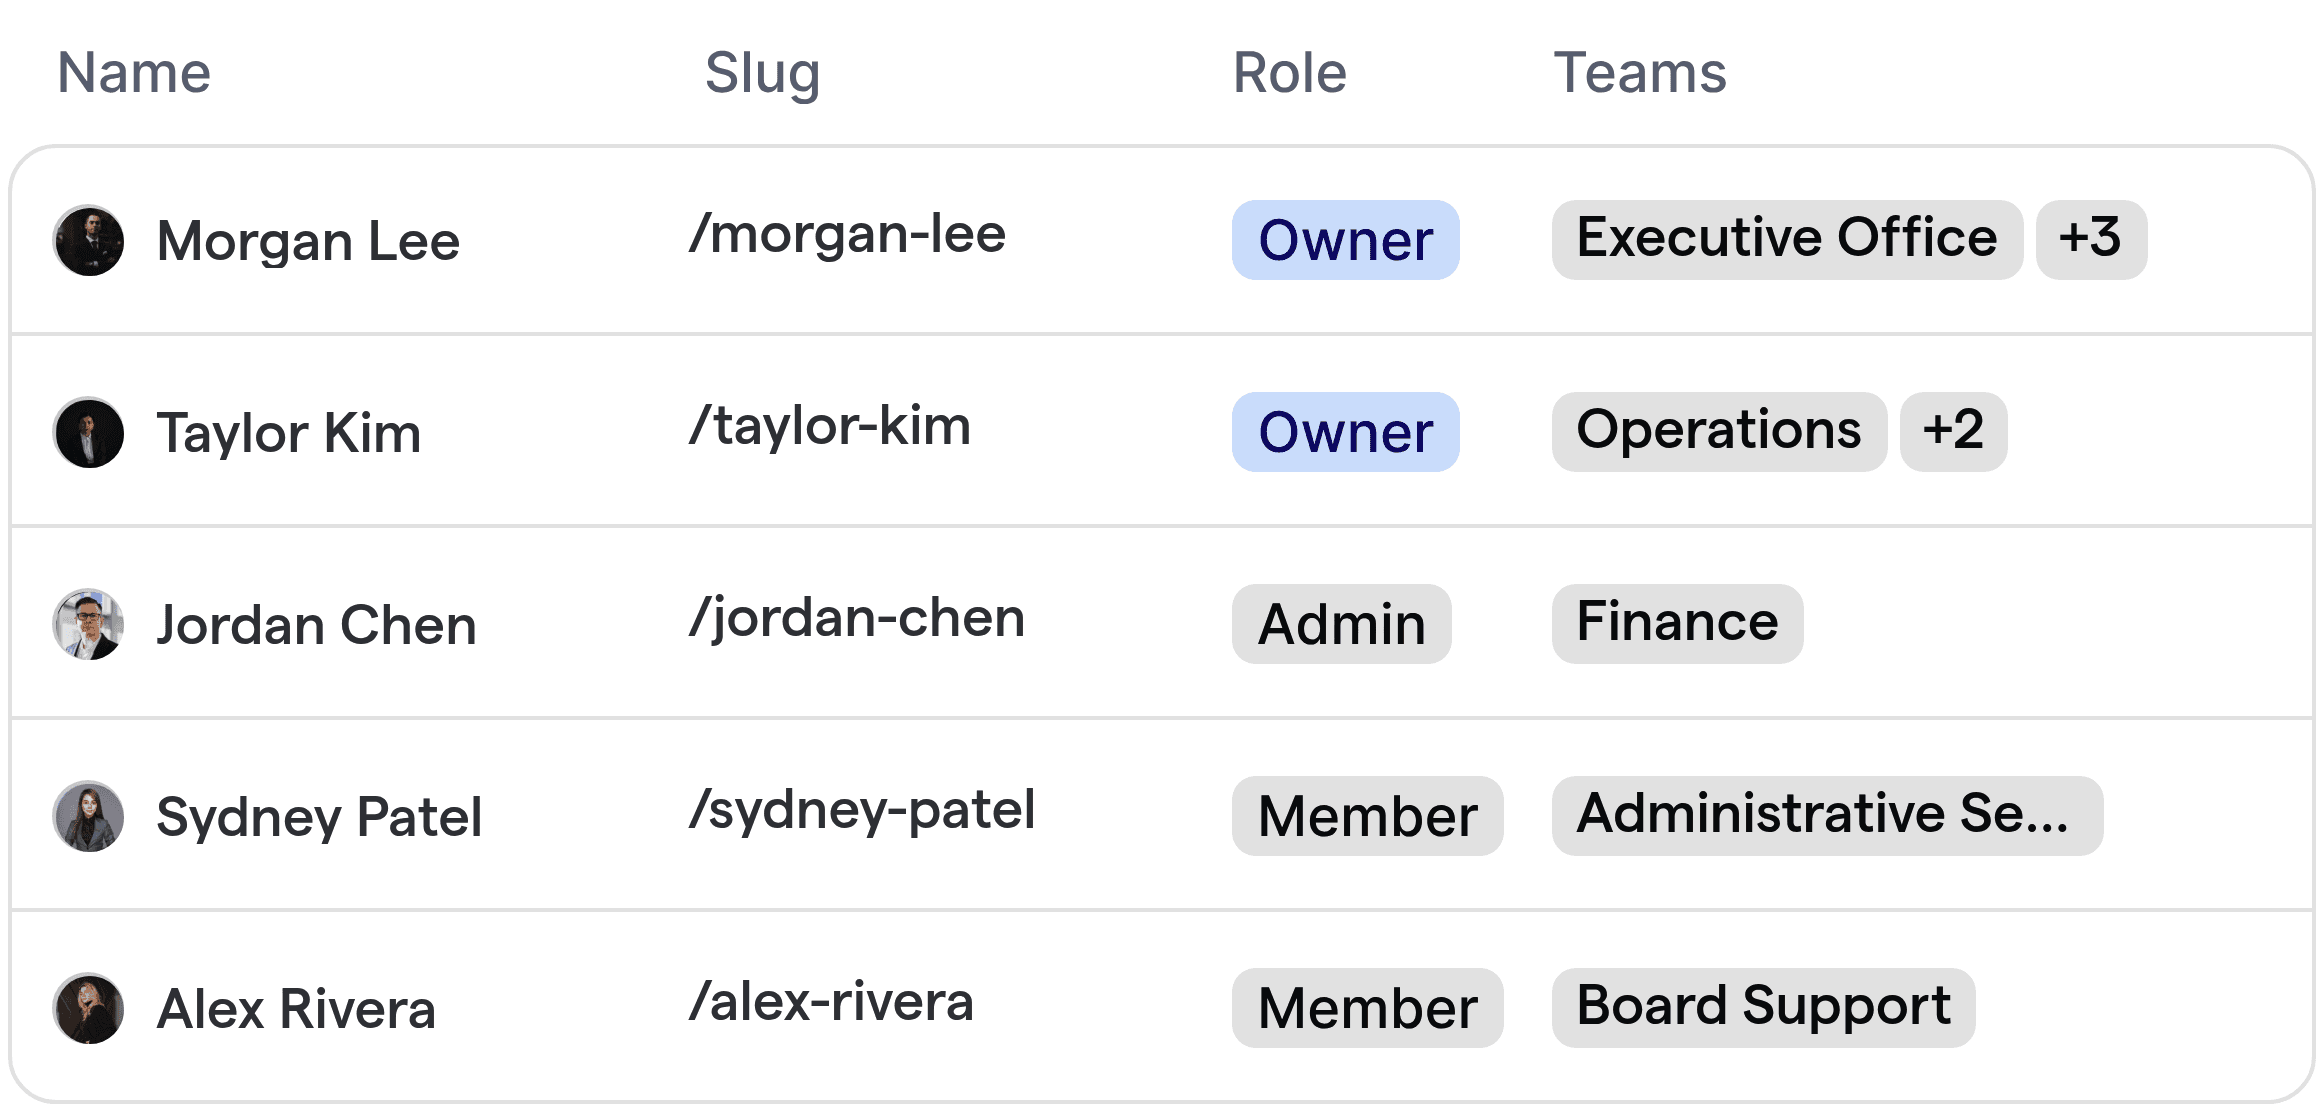This screenshot has width=2324, height=1112.
Task: Click Sydney Patel's profile avatar
Action: (x=89, y=816)
